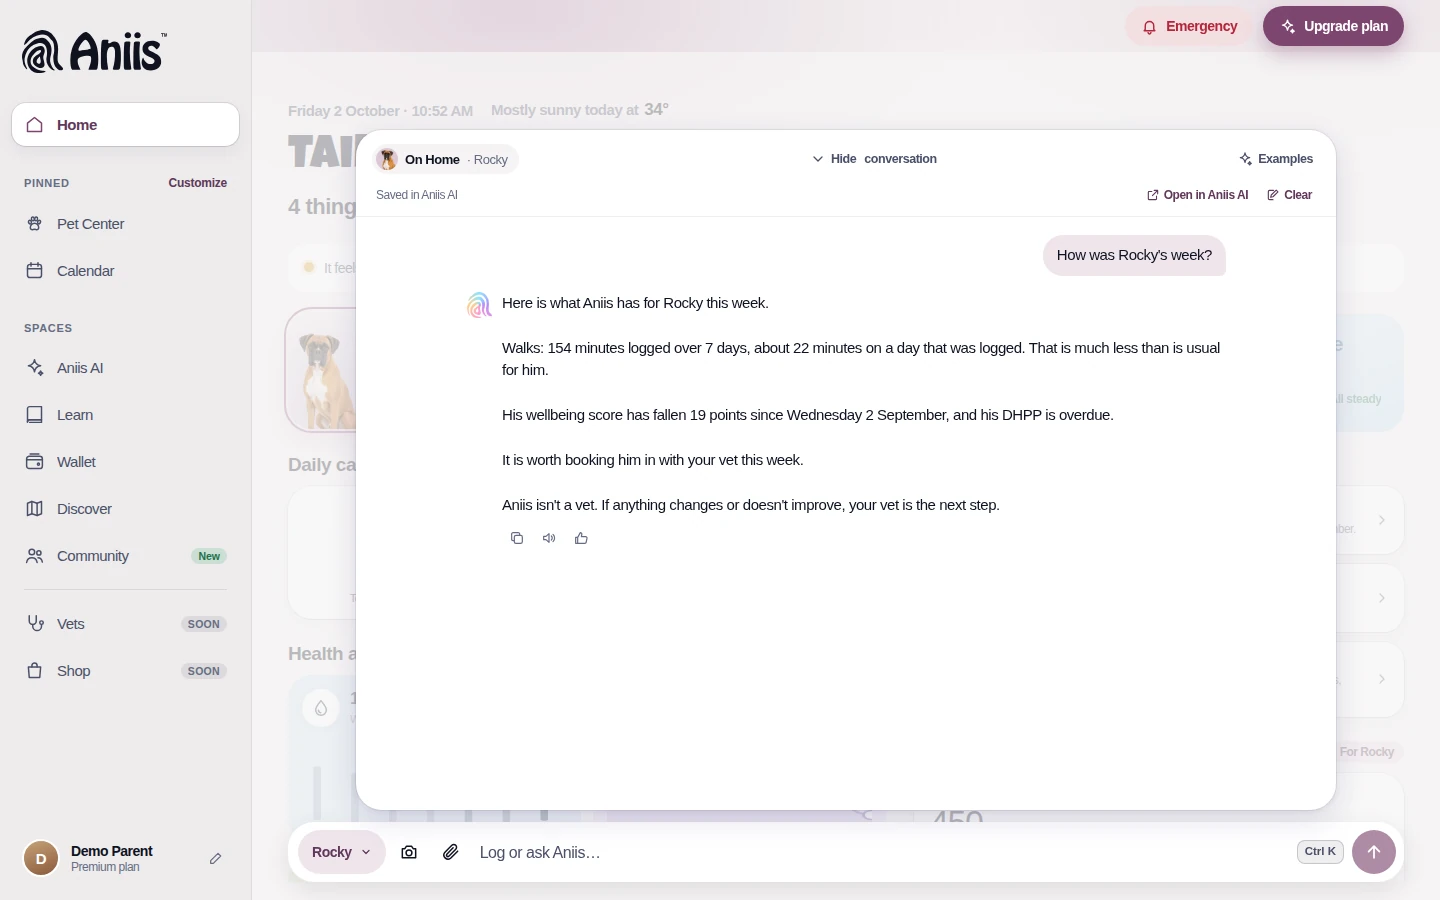Click the Emergency button
This screenshot has width=1440, height=900.
point(1189,26)
